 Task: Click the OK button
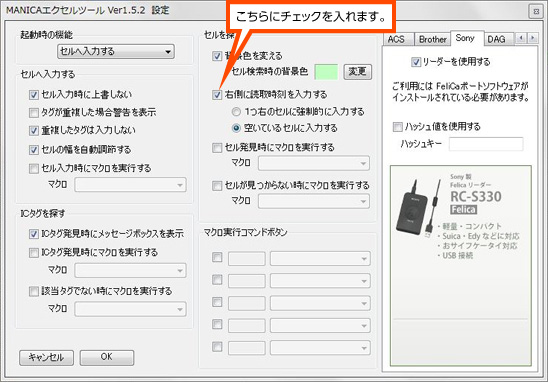point(107,357)
